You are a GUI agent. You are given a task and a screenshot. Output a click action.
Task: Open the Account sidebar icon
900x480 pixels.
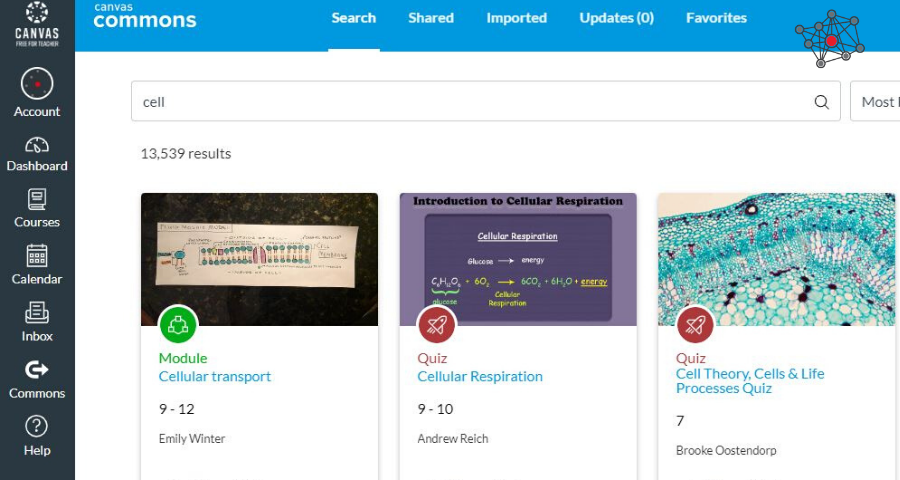pos(37,93)
